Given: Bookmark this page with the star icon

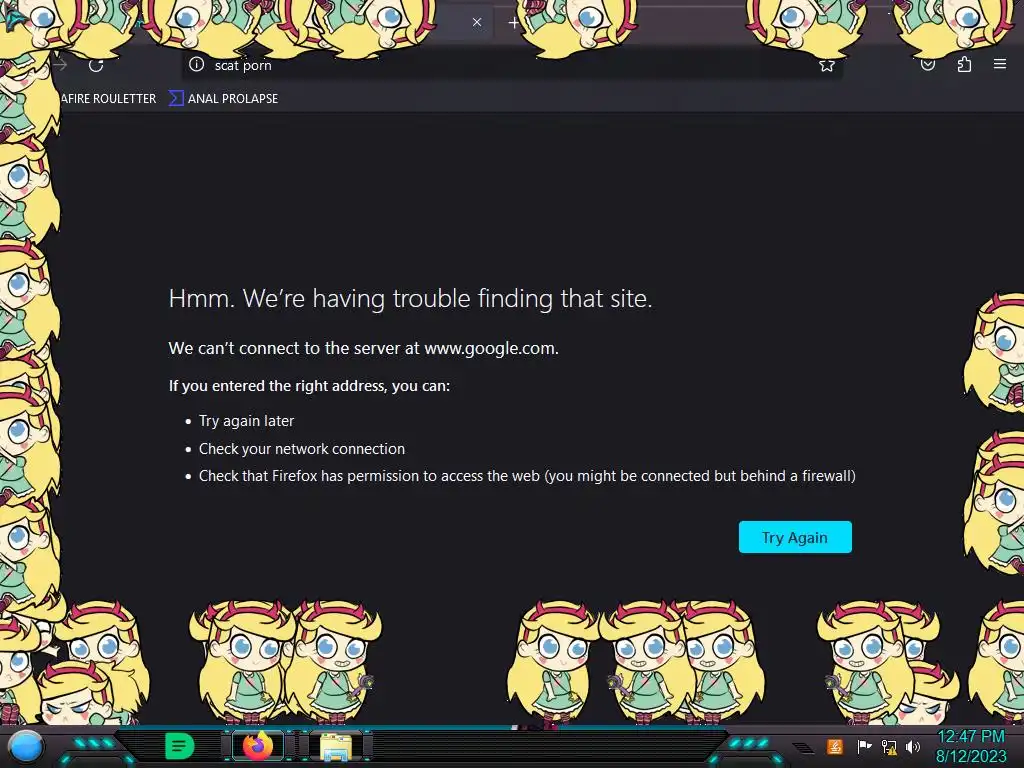Looking at the screenshot, I should pos(827,65).
